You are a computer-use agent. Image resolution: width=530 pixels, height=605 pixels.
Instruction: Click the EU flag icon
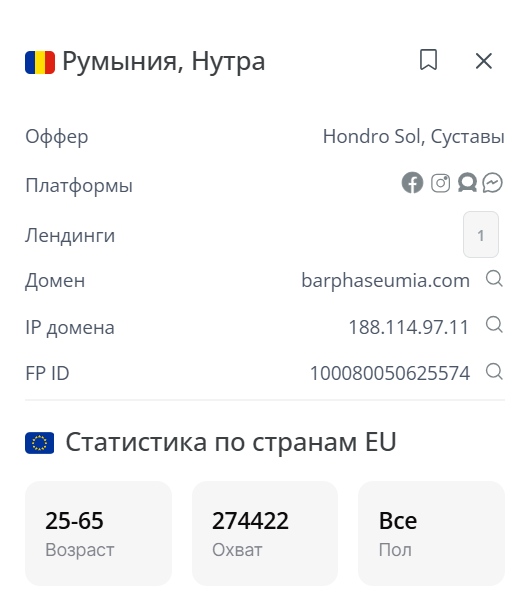pyautogui.click(x=39, y=443)
